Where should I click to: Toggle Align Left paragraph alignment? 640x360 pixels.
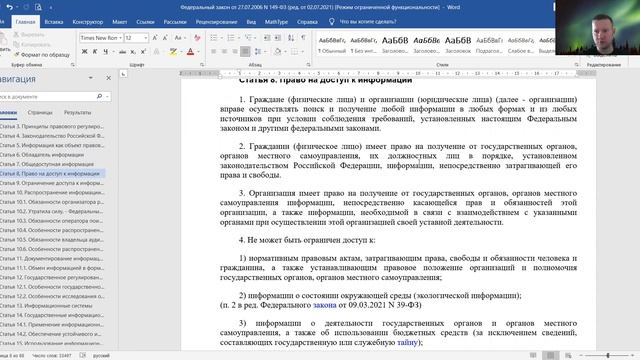coord(213,52)
